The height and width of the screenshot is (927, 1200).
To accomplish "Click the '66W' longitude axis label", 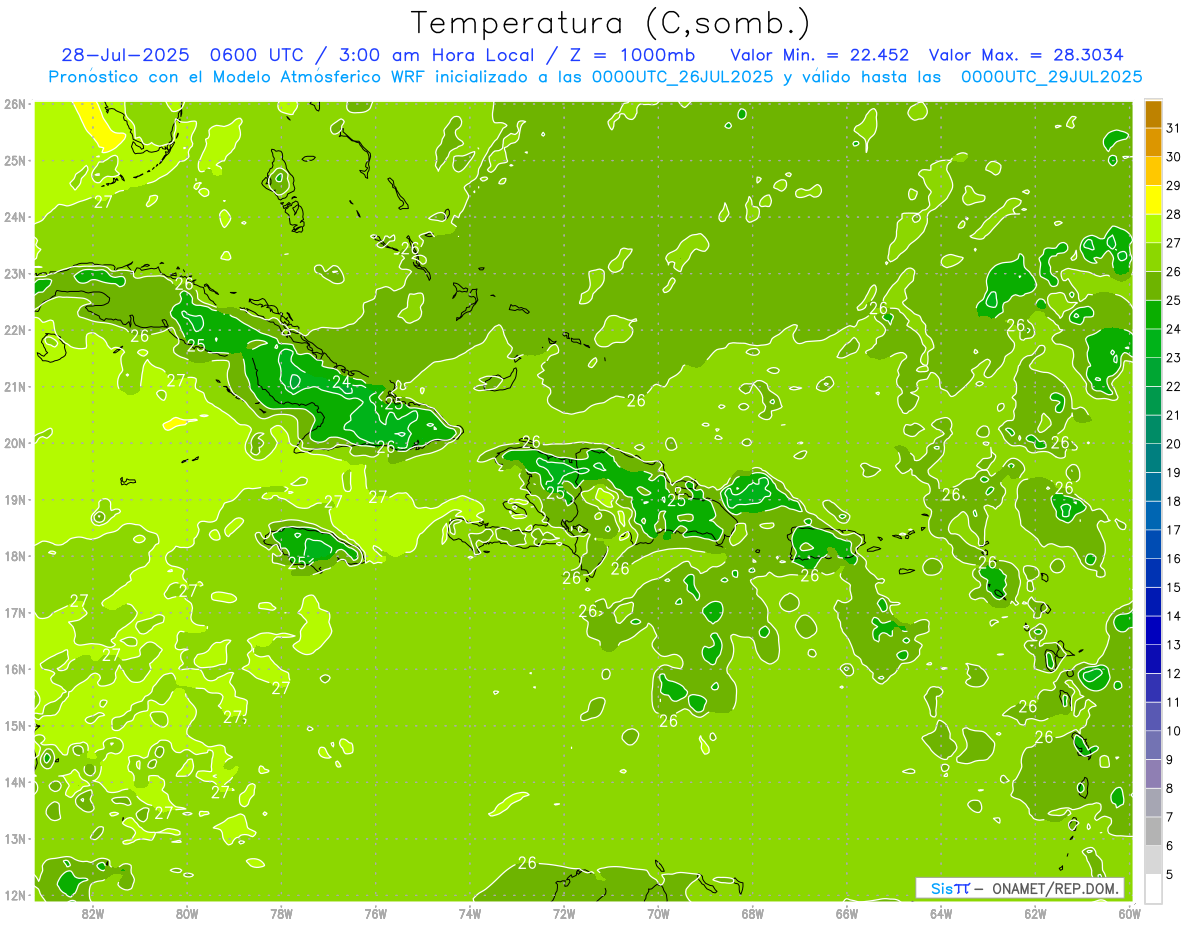I will point(847,912).
